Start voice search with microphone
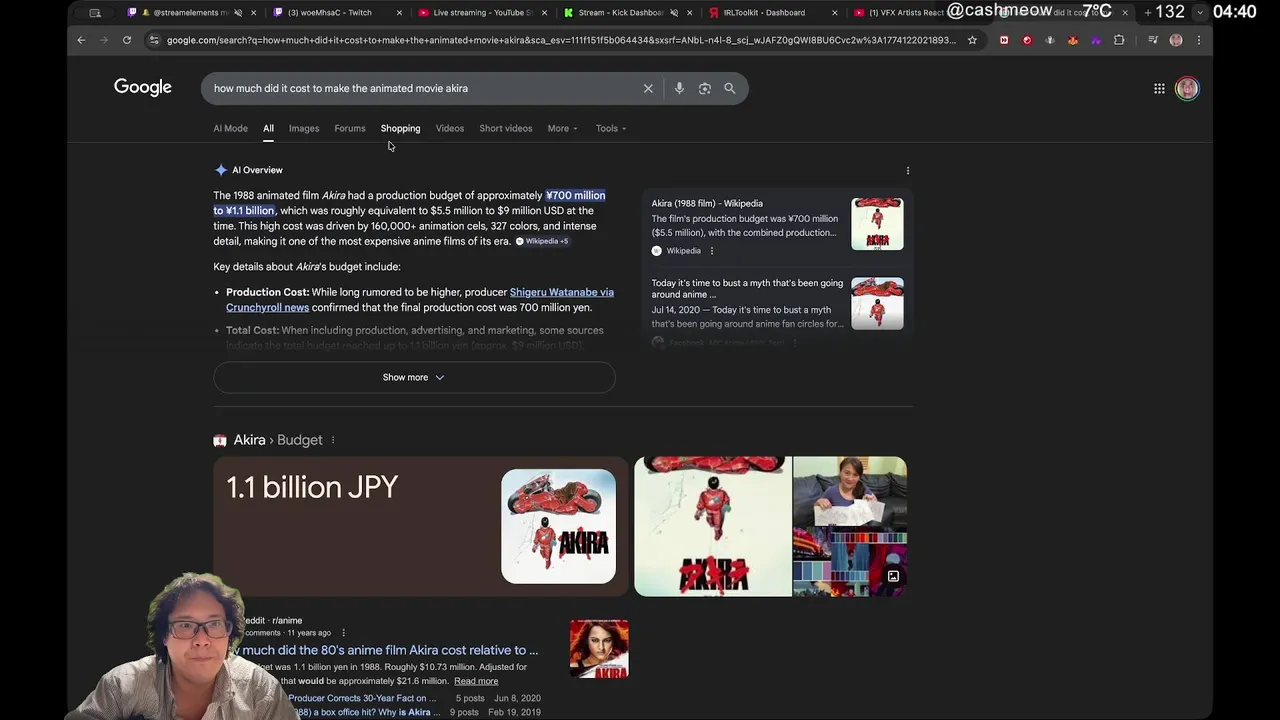This screenshot has height=720, width=1280. [679, 88]
